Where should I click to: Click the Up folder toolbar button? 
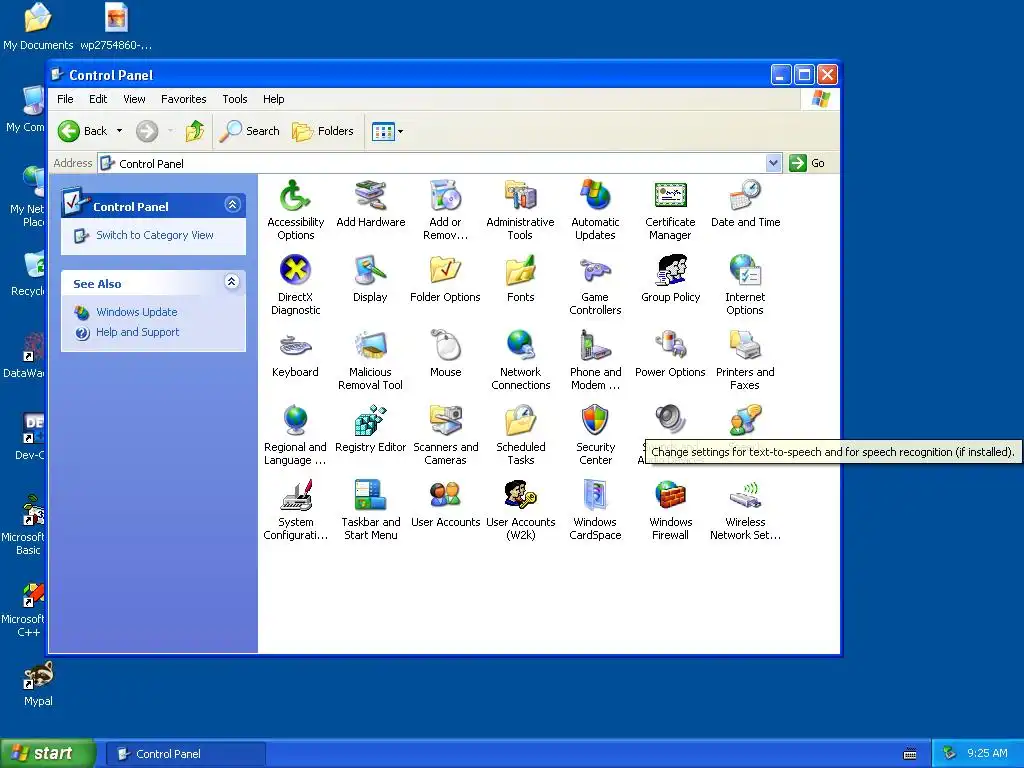pos(195,131)
